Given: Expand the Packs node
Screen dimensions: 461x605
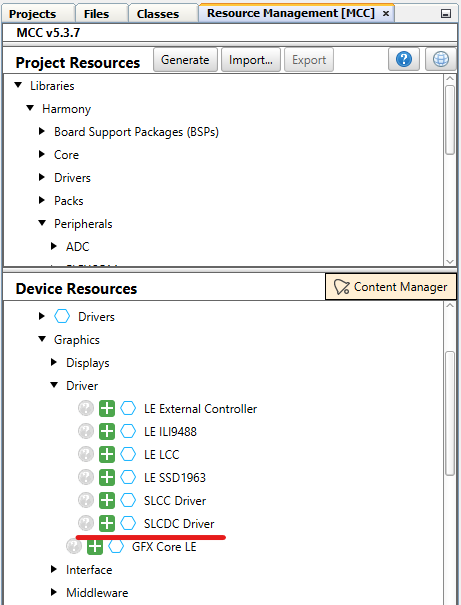Looking at the screenshot, I should pos(42,201).
